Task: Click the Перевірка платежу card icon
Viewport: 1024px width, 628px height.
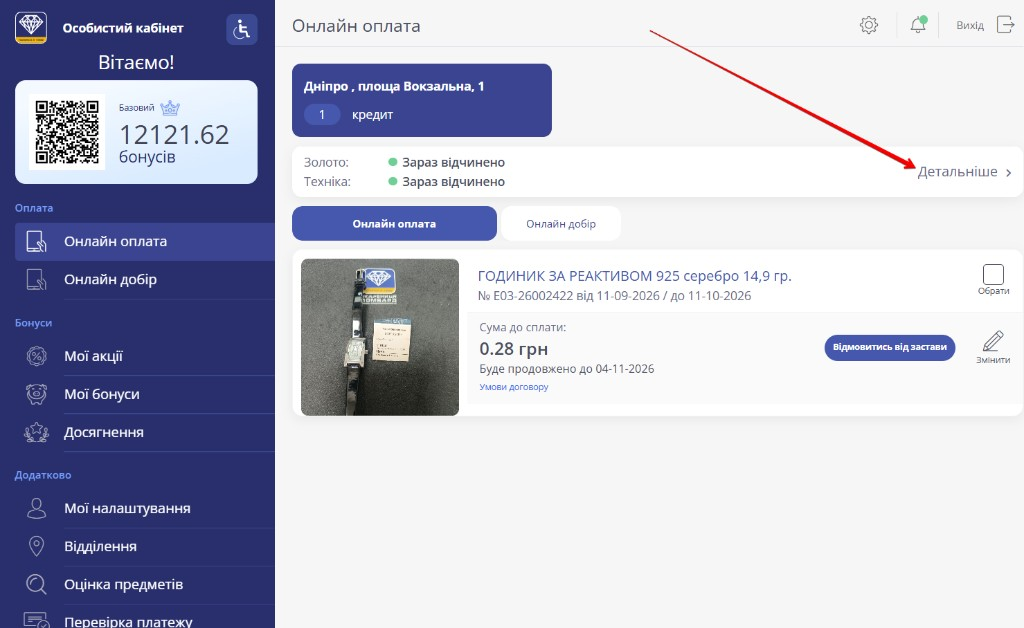Action: pyautogui.click(x=36, y=620)
